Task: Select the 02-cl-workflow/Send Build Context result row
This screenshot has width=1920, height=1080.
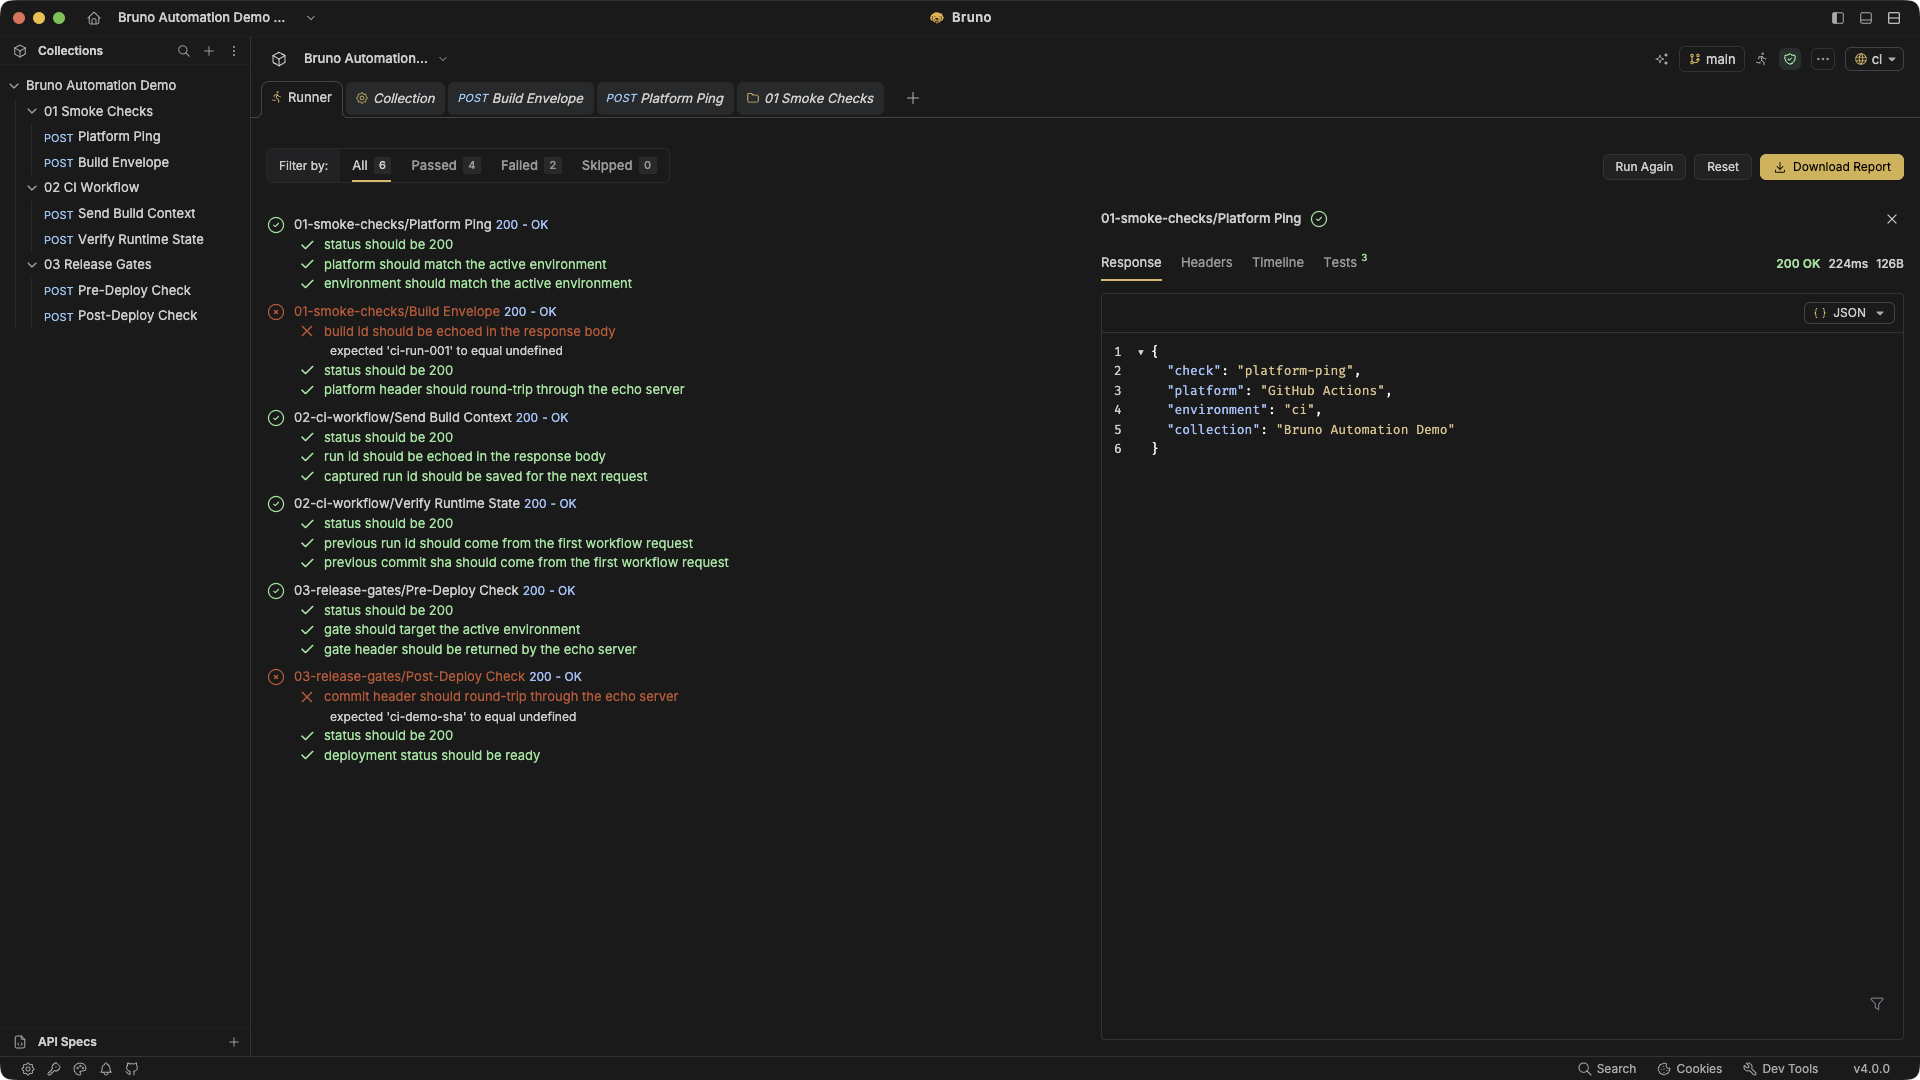Action: [x=430, y=418]
